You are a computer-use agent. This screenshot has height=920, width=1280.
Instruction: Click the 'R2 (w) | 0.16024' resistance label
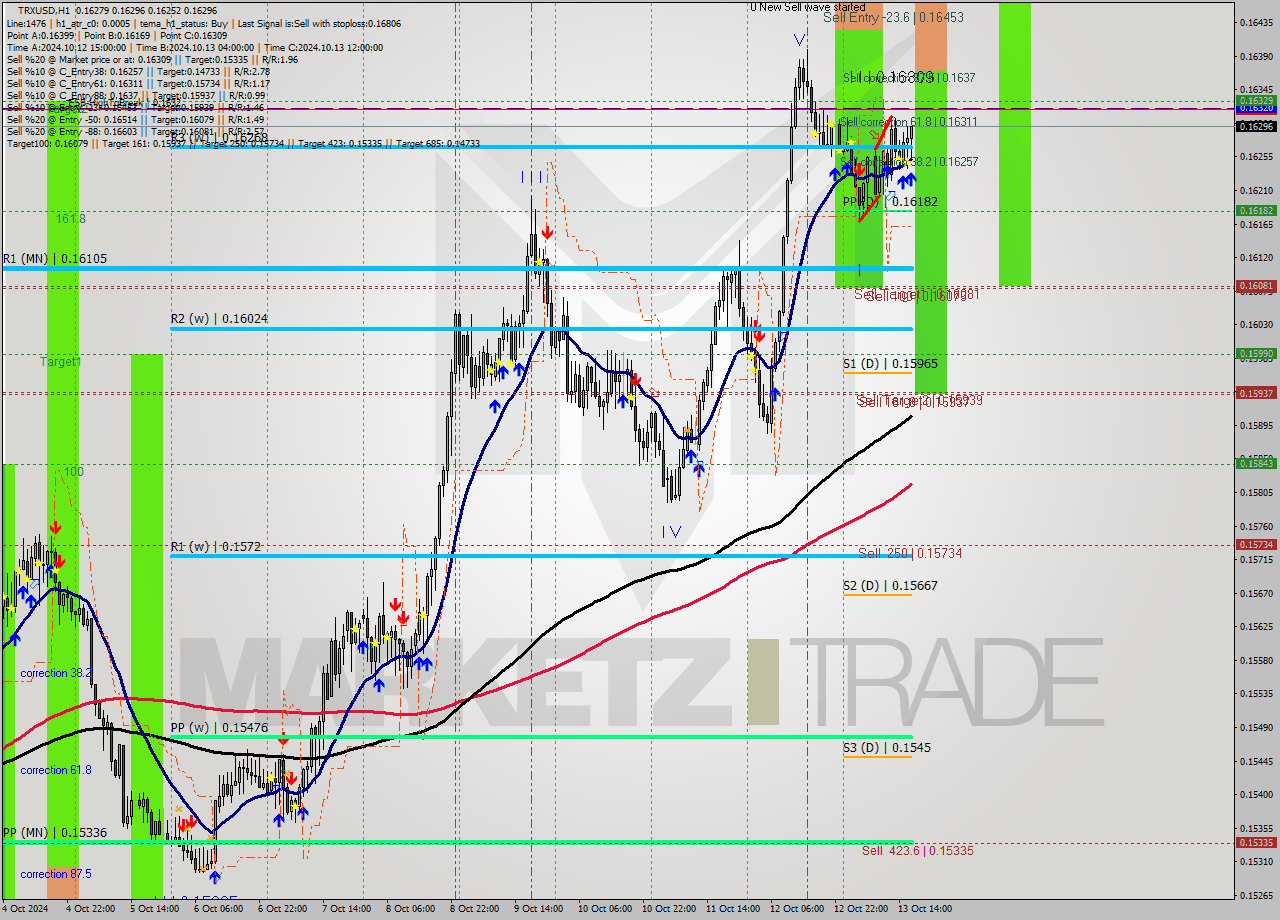click(219, 319)
